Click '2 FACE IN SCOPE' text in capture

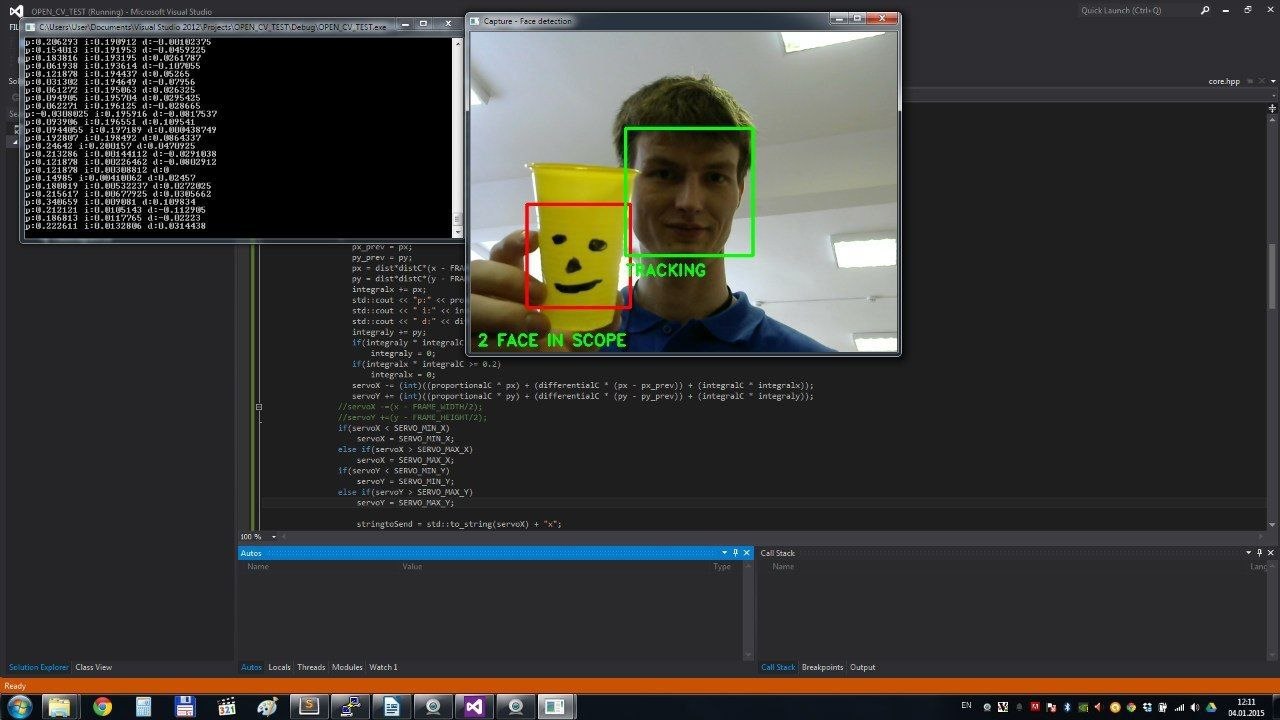[x=552, y=340]
